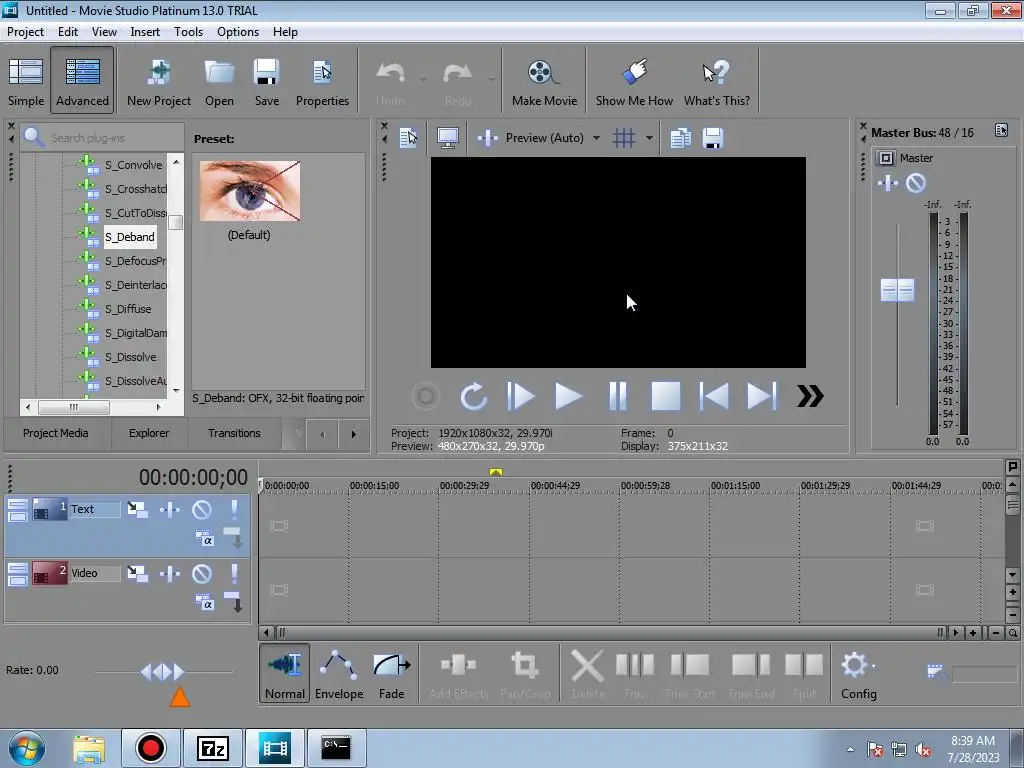Click the Master volume fader handle
This screenshot has height=768, width=1024.
[897, 290]
